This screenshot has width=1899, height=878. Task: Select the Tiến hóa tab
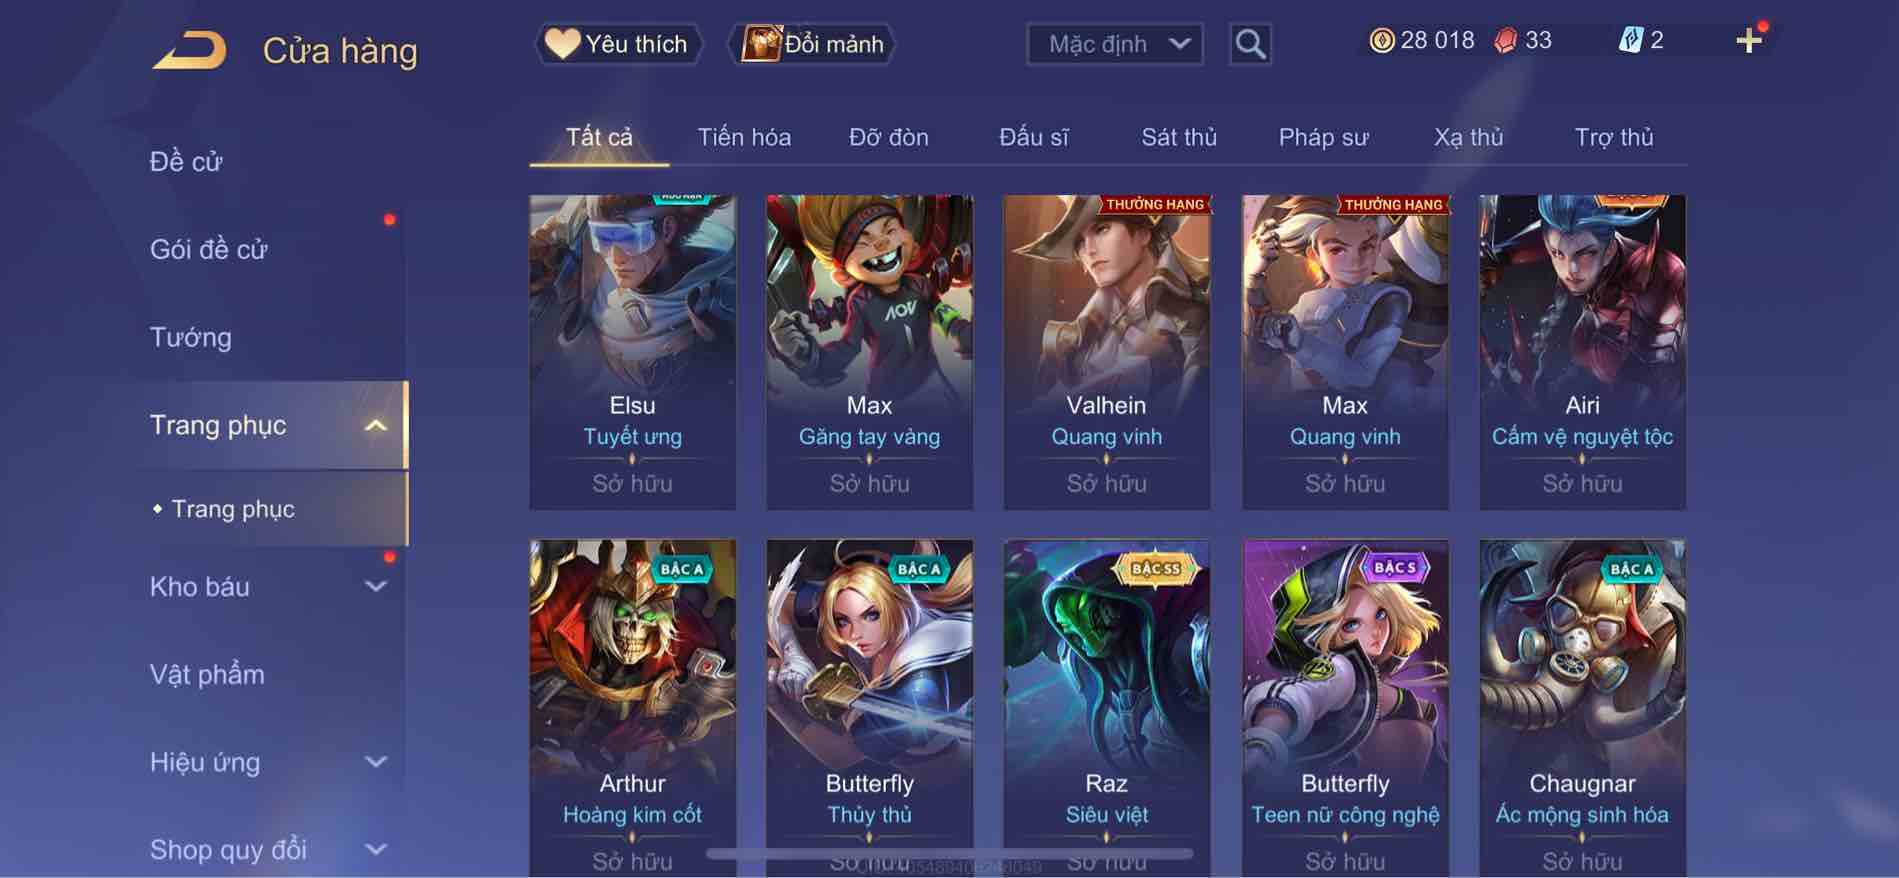[744, 137]
